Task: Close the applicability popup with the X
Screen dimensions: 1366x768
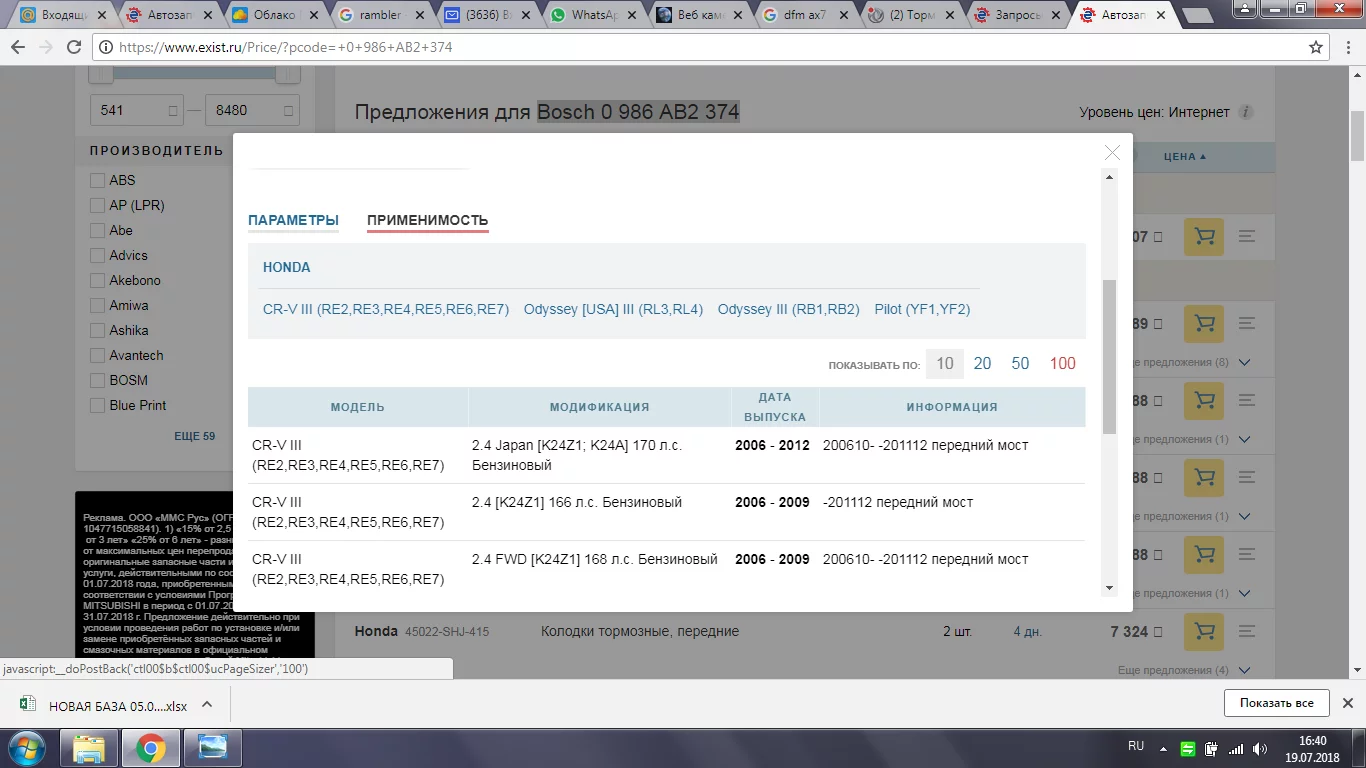Action: point(1112,152)
